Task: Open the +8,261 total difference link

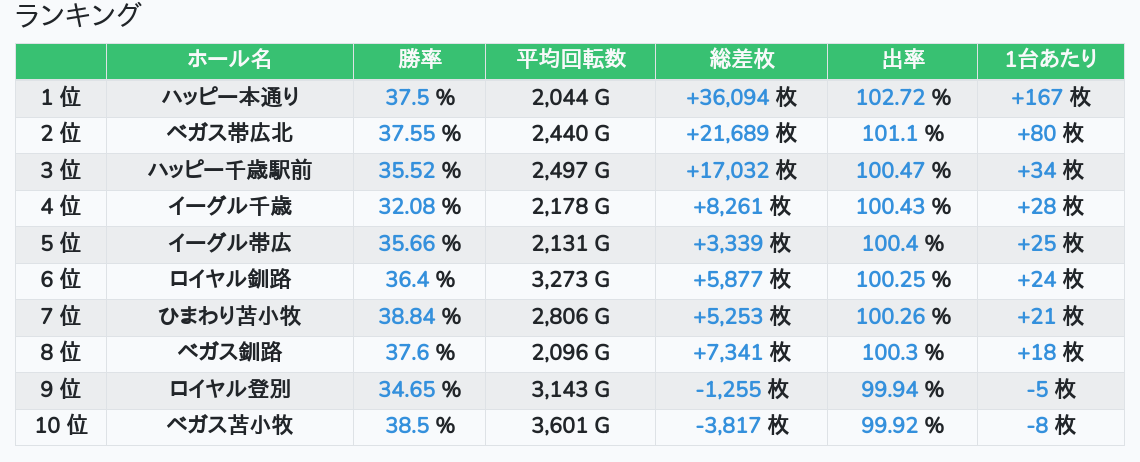Action: point(727,207)
